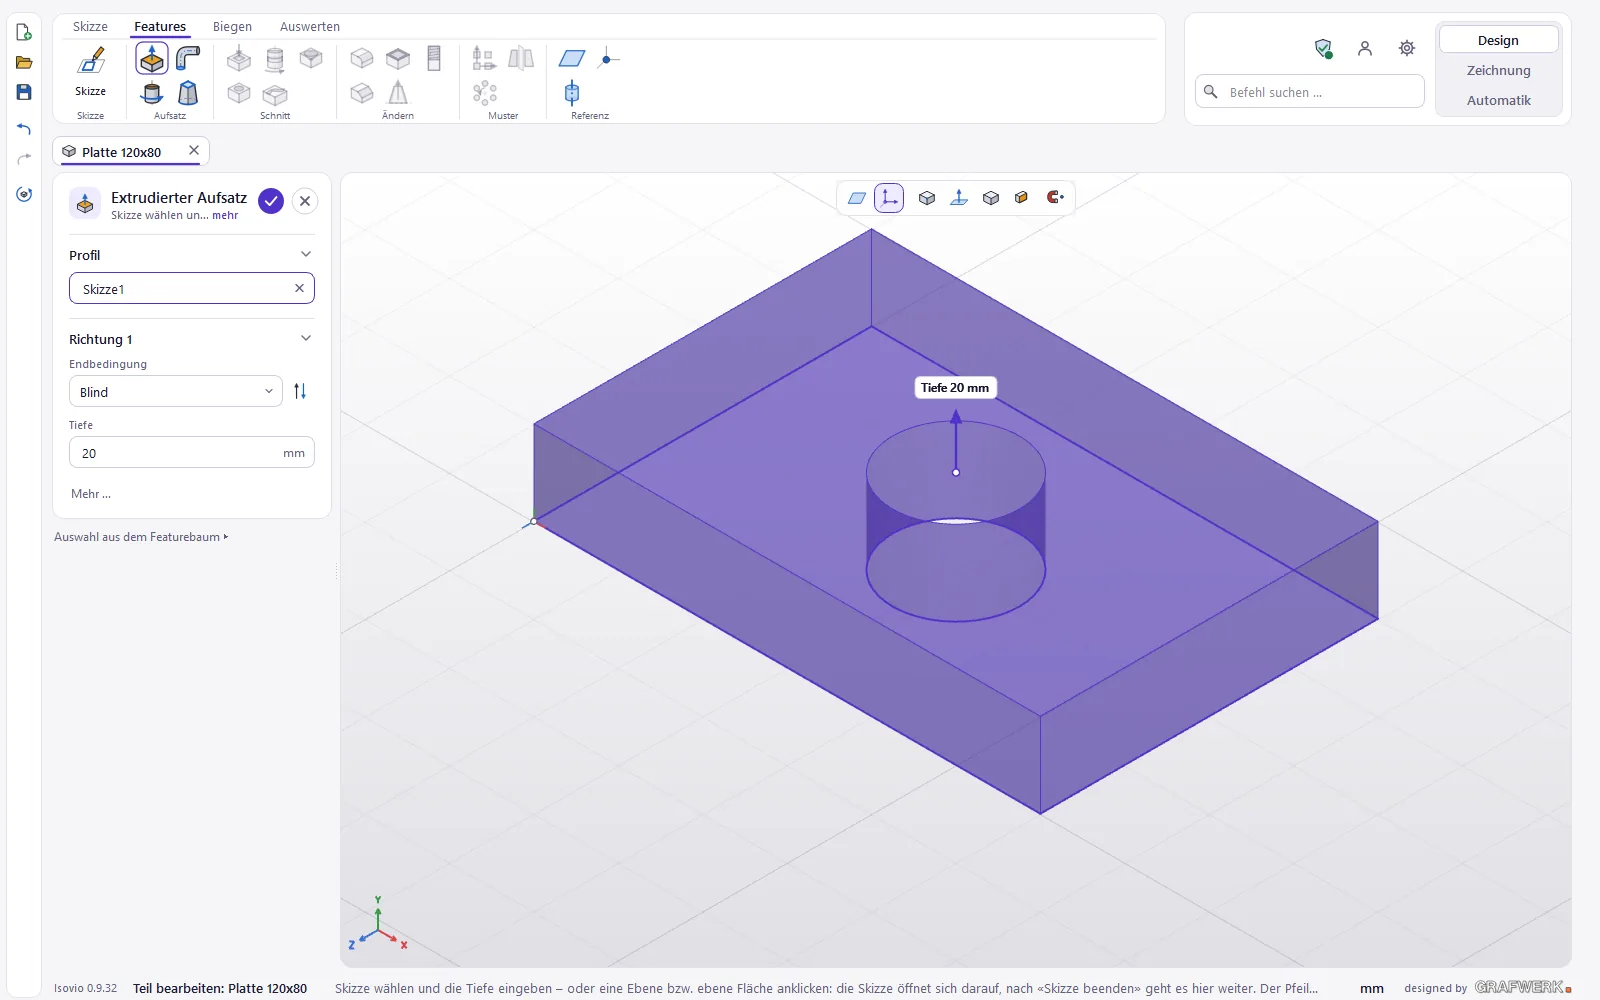Expand Auswahl aus dem Featurebaum
This screenshot has height=1000, width=1600.
tap(141, 537)
